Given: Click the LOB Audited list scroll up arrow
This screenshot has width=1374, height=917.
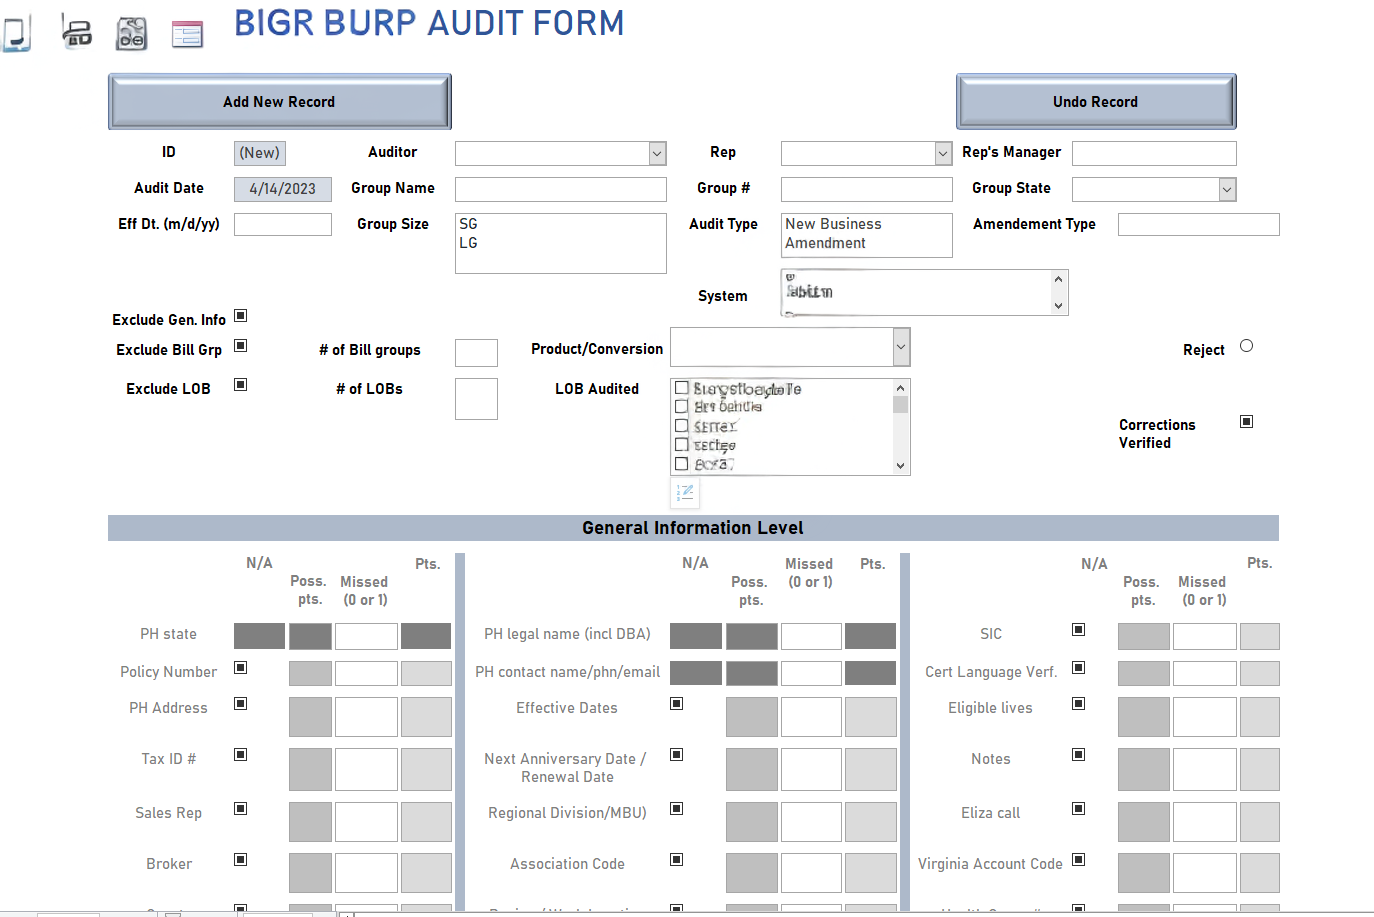Looking at the screenshot, I should pos(900,388).
